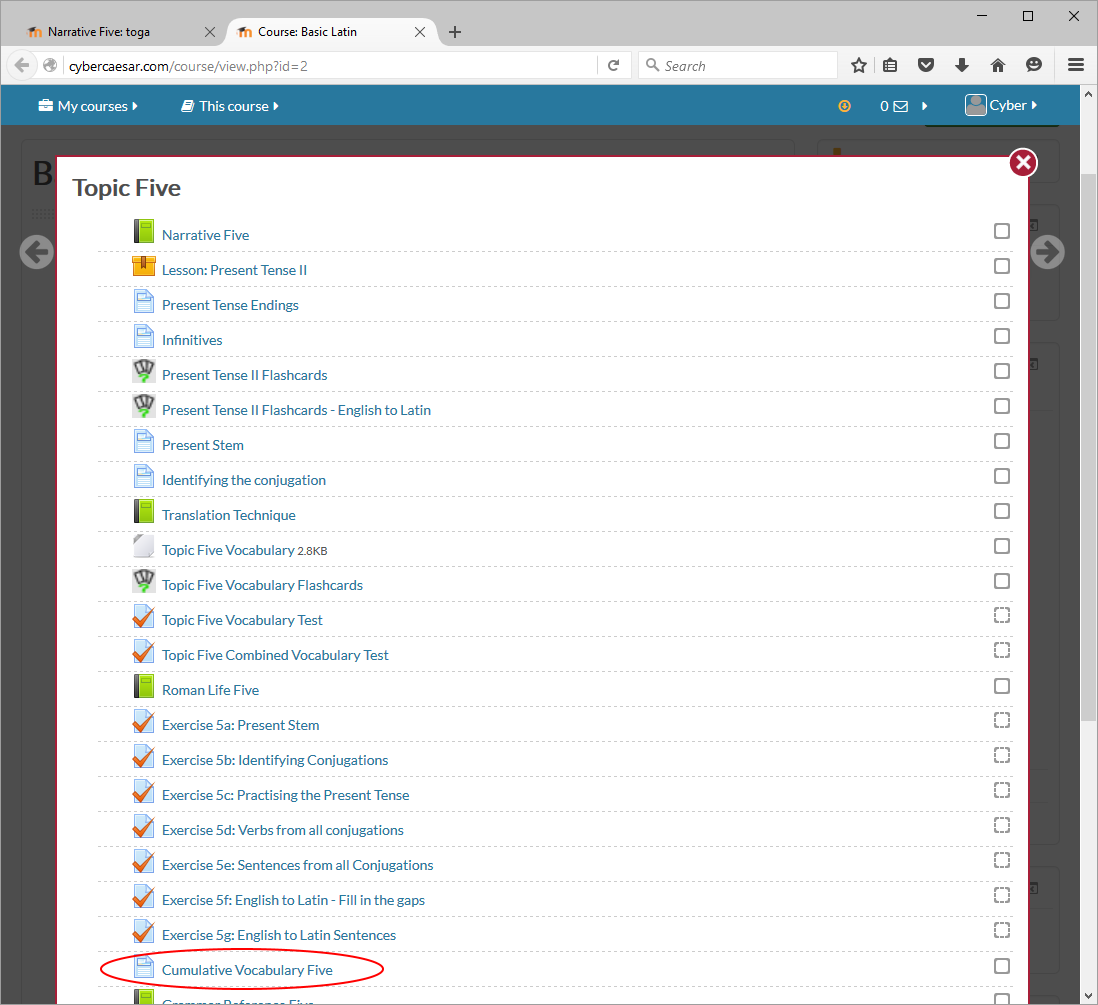Click the book icon beside Translation Technique

pos(144,511)
